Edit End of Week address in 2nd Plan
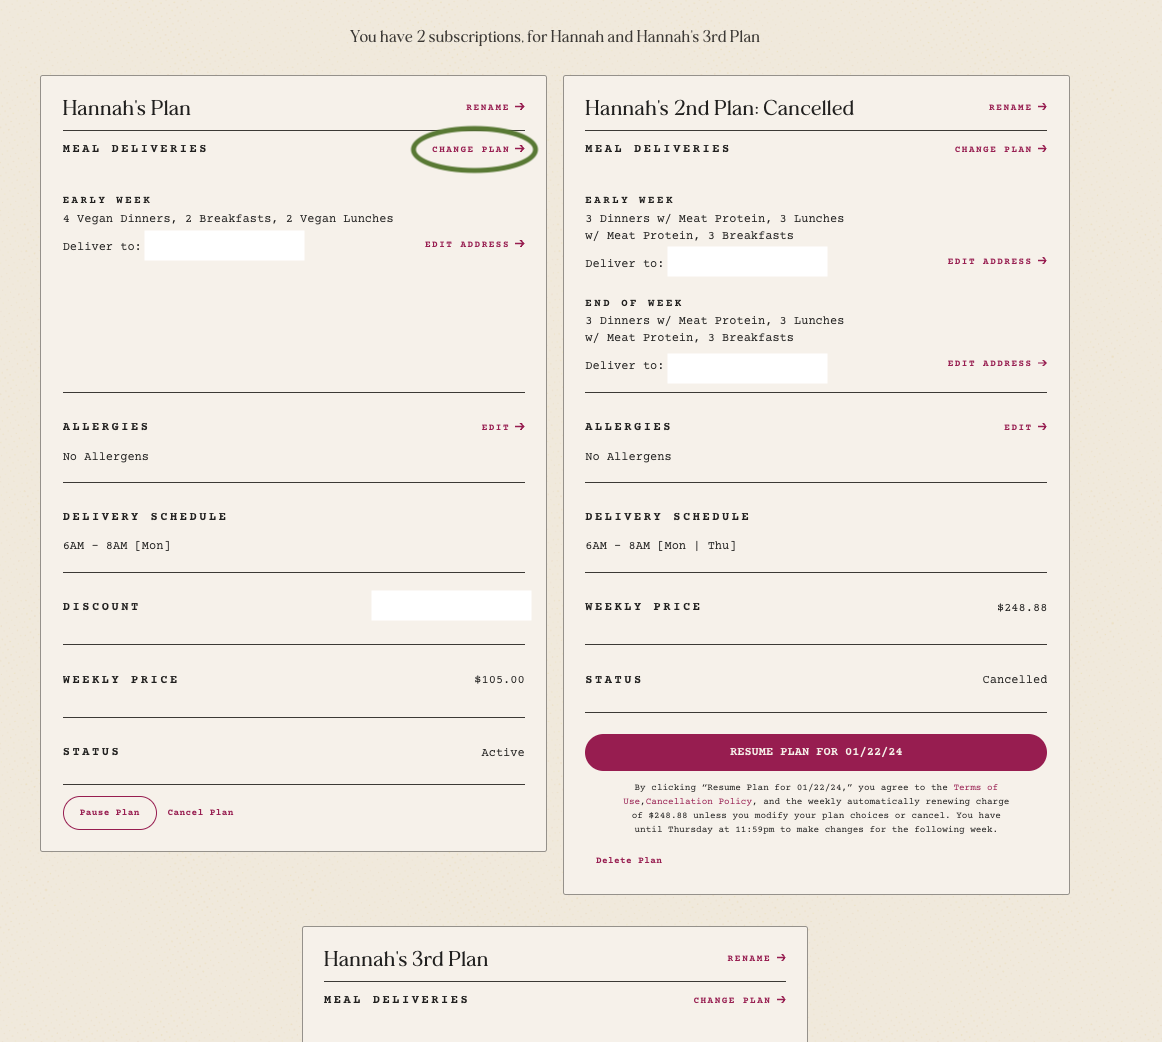 pos(997,363)
